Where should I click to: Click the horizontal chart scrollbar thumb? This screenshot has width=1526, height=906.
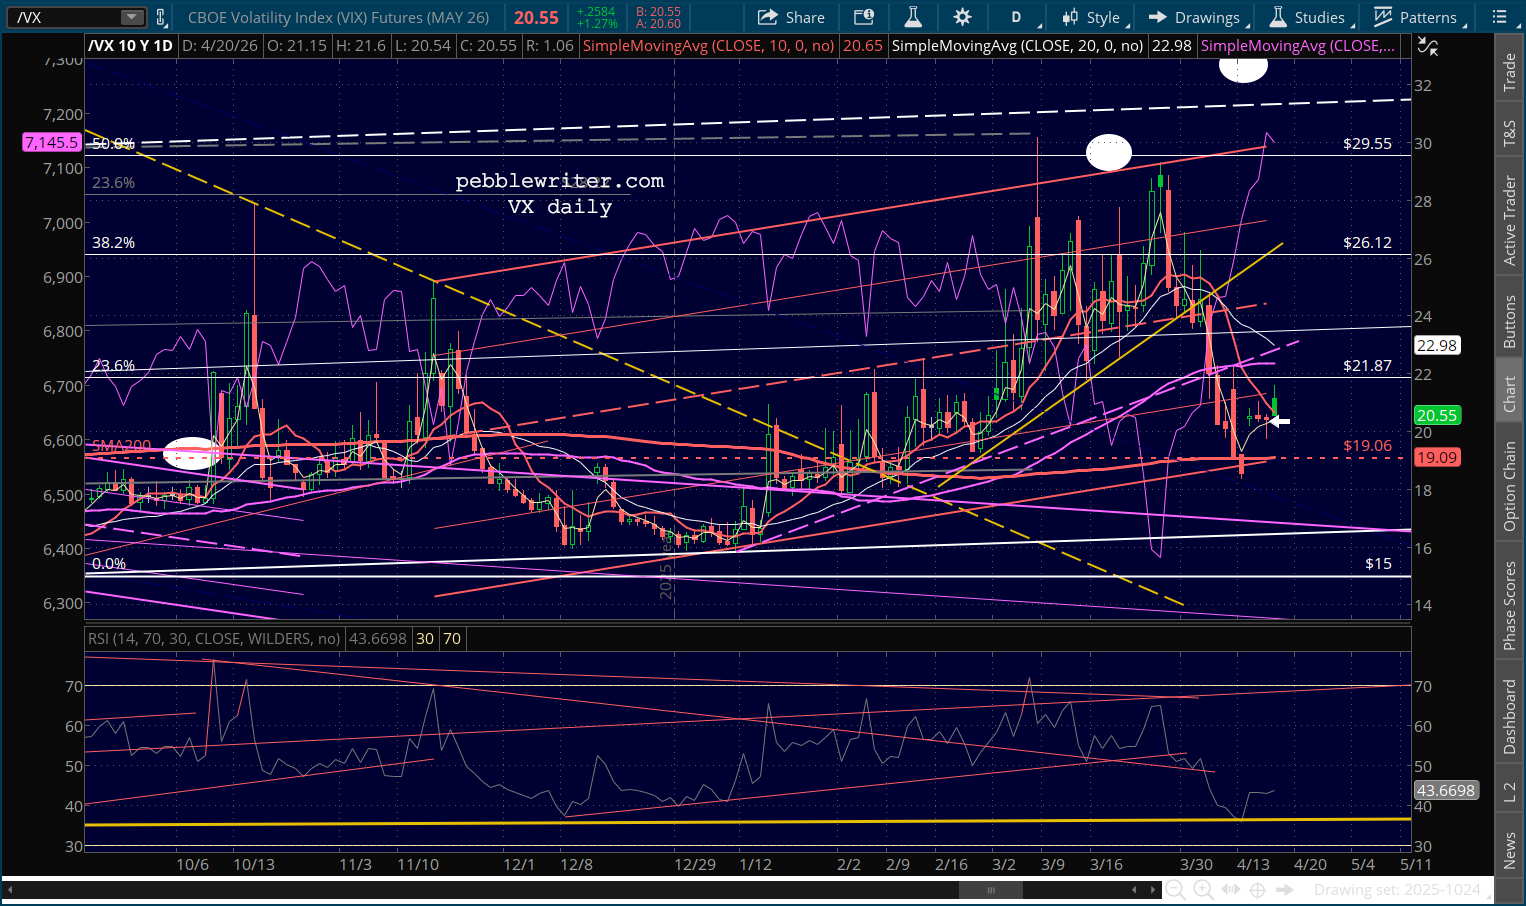point(991,889)
